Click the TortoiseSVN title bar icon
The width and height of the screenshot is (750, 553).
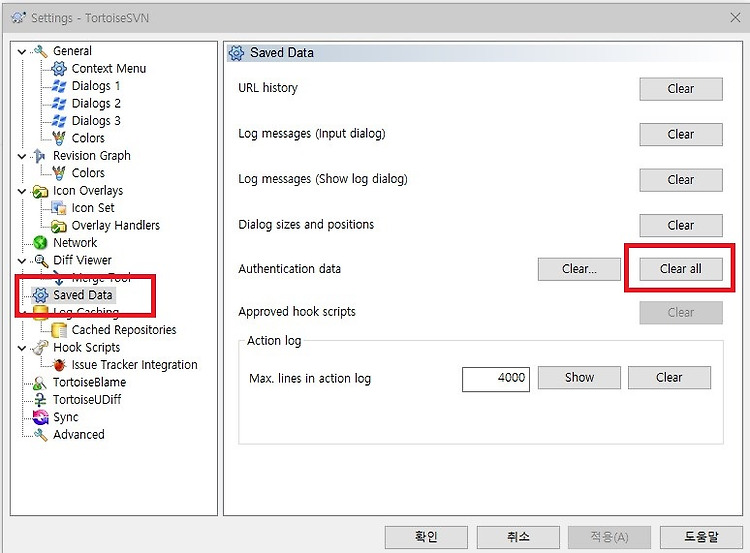tap(18, 18)
